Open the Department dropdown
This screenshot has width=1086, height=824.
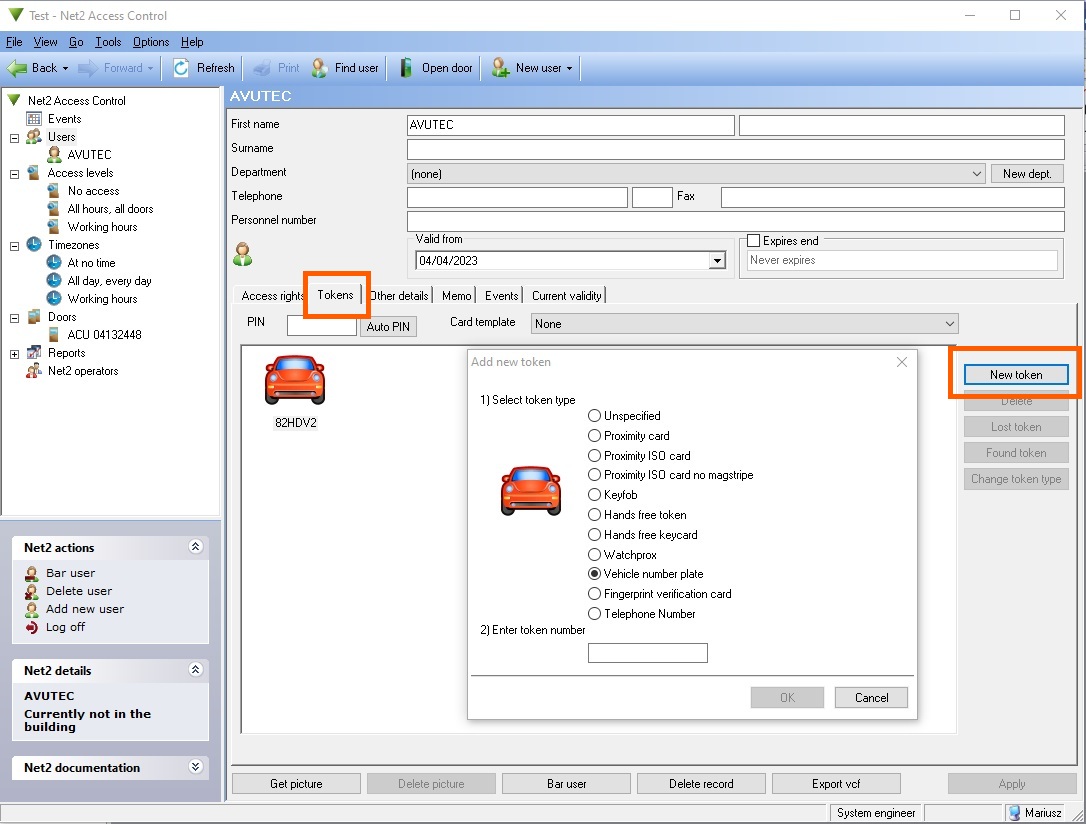(x=977, y=173)
